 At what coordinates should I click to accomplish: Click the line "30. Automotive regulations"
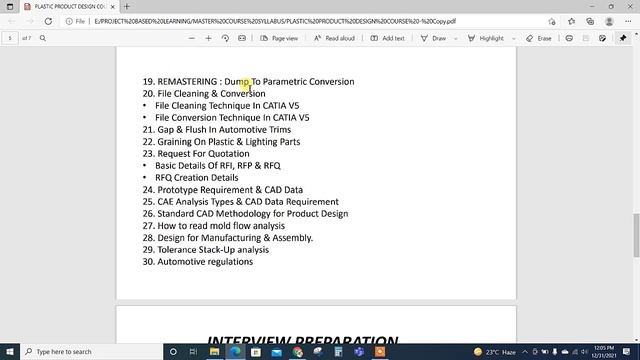point(198,262)
